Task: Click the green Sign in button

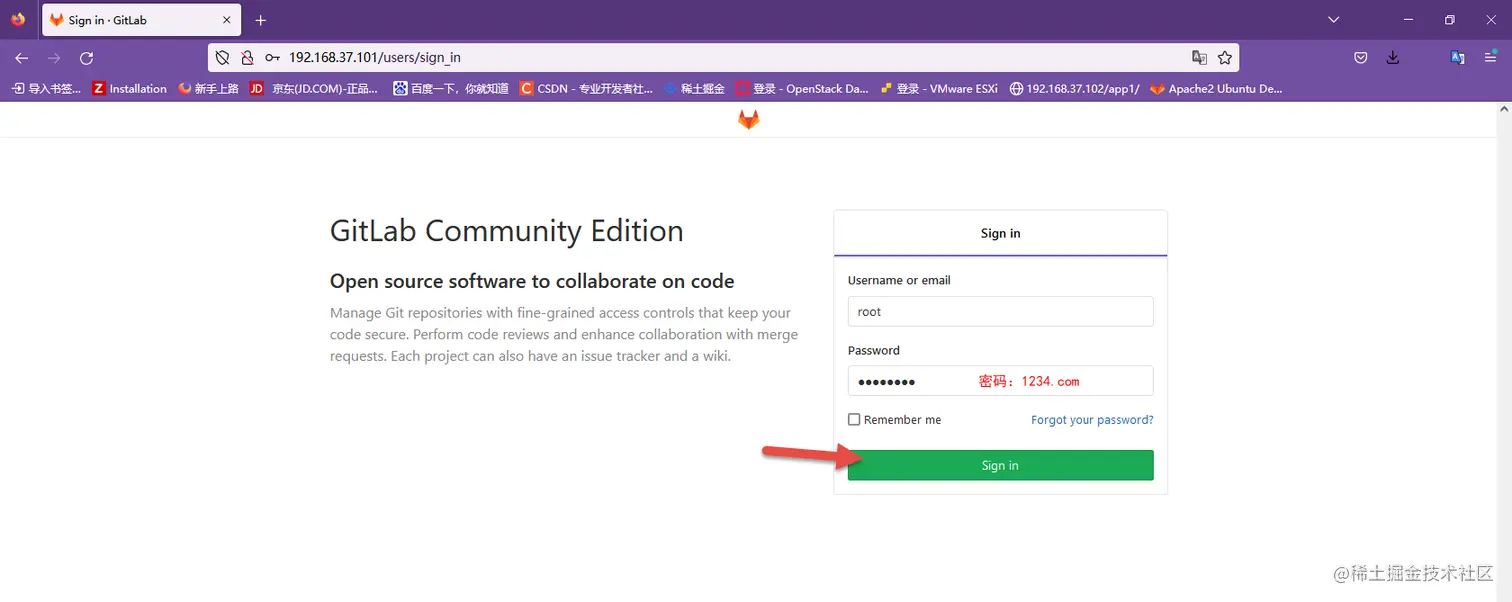Action: click(x=1000, y=465)
